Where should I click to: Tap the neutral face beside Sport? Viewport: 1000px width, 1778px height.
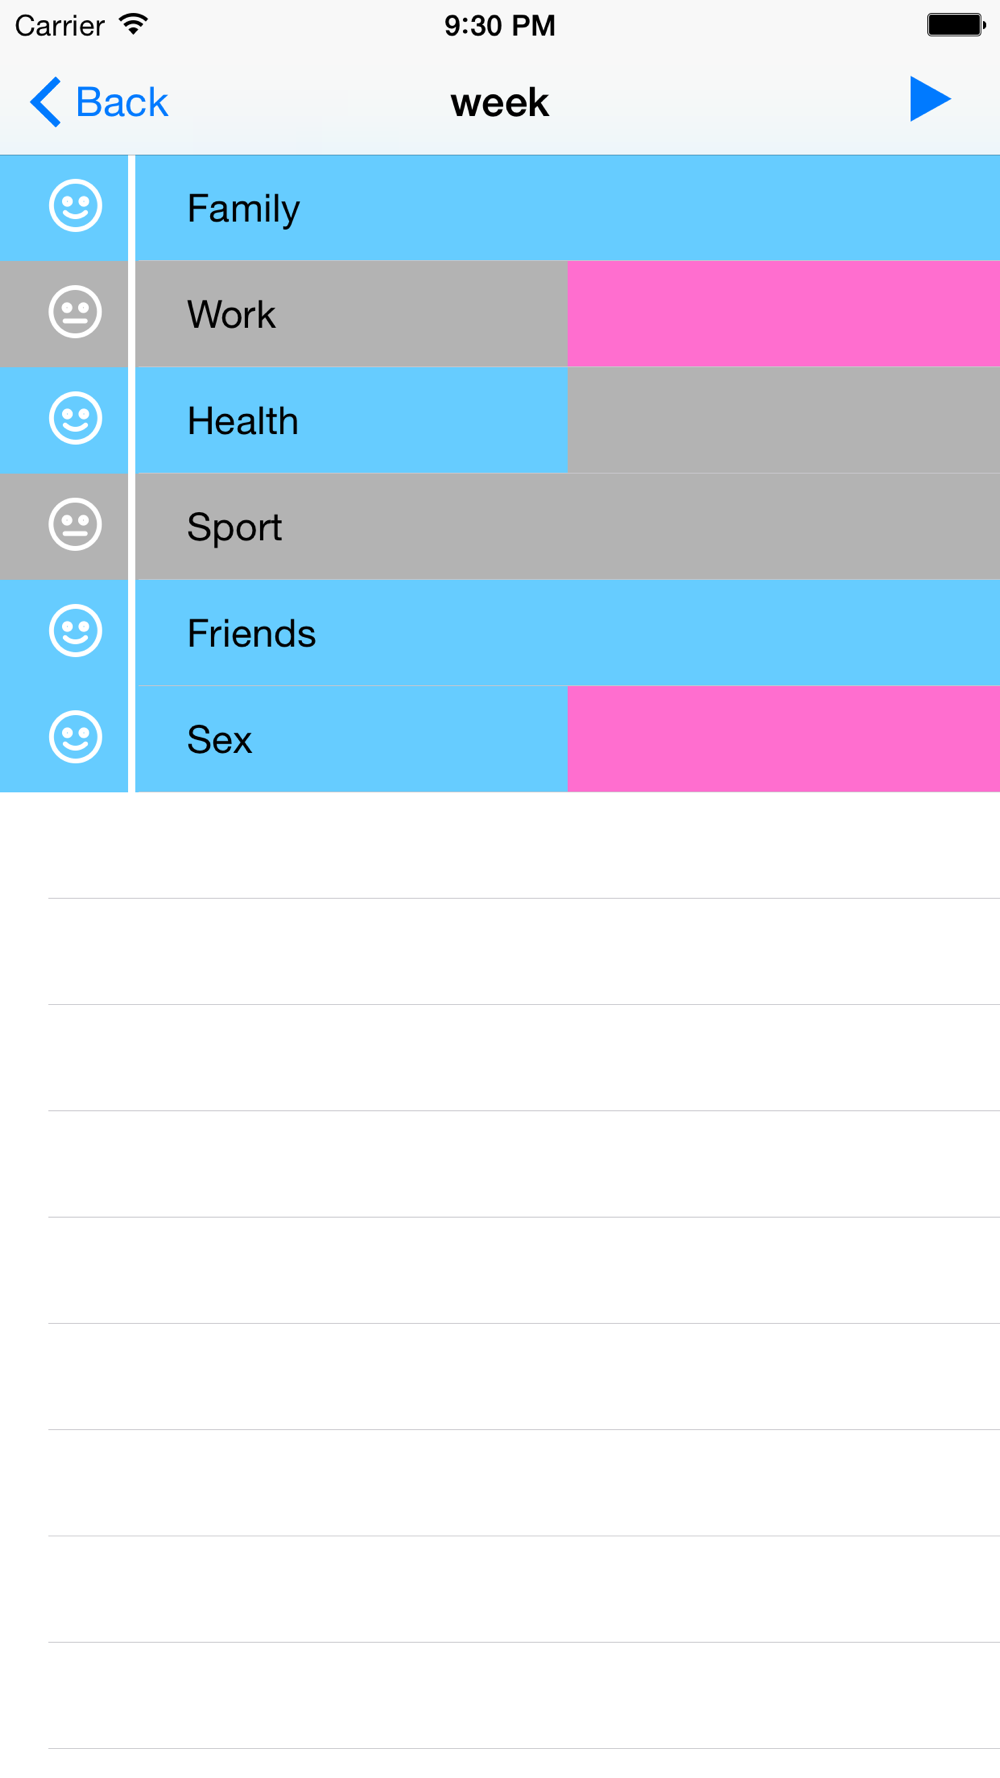[76, 525]
